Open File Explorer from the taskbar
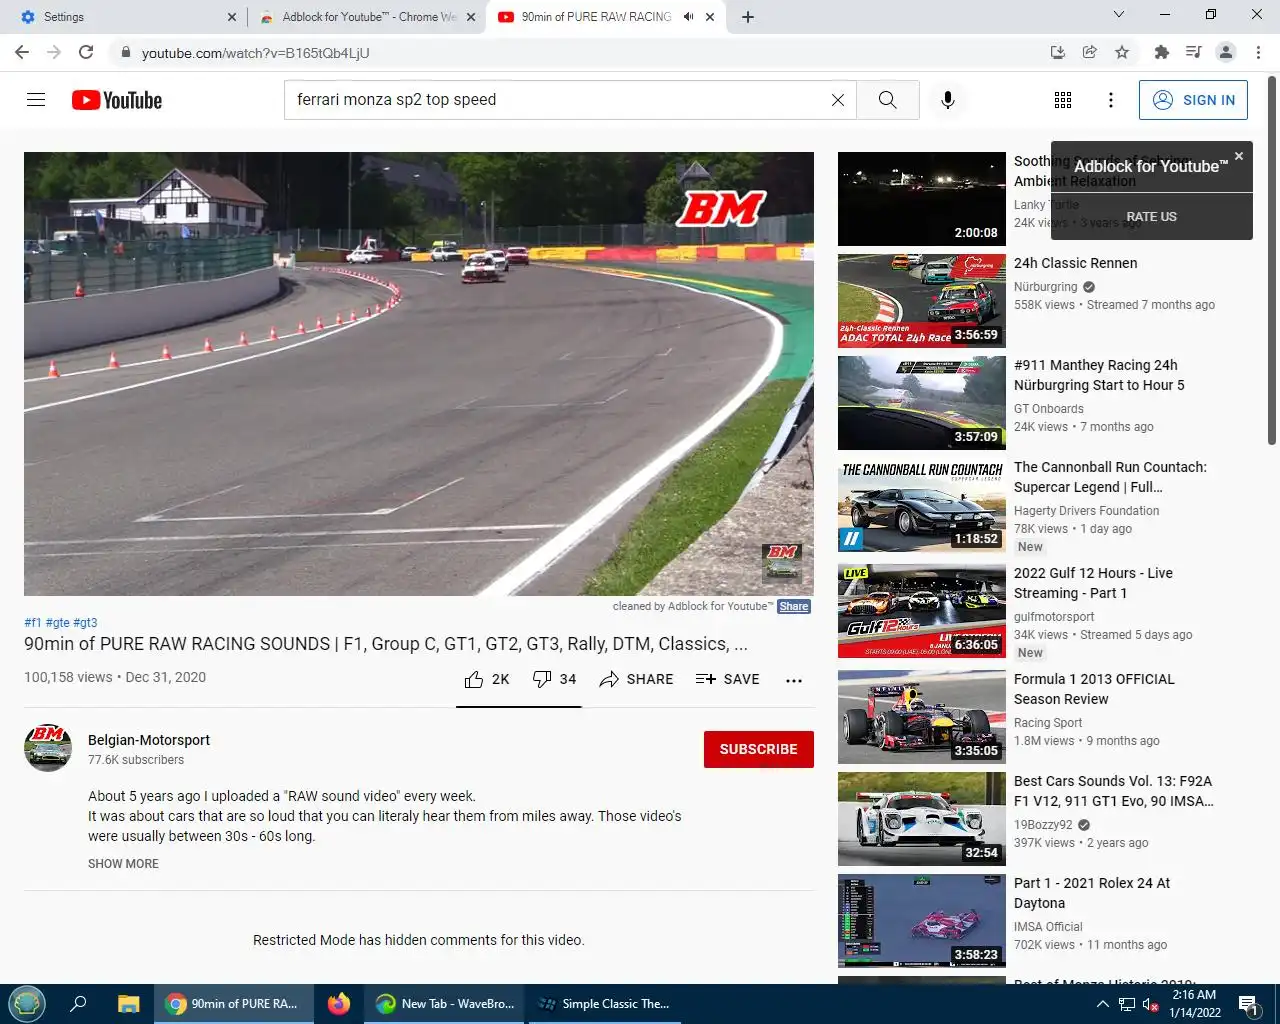 (x=129, y=1004)
